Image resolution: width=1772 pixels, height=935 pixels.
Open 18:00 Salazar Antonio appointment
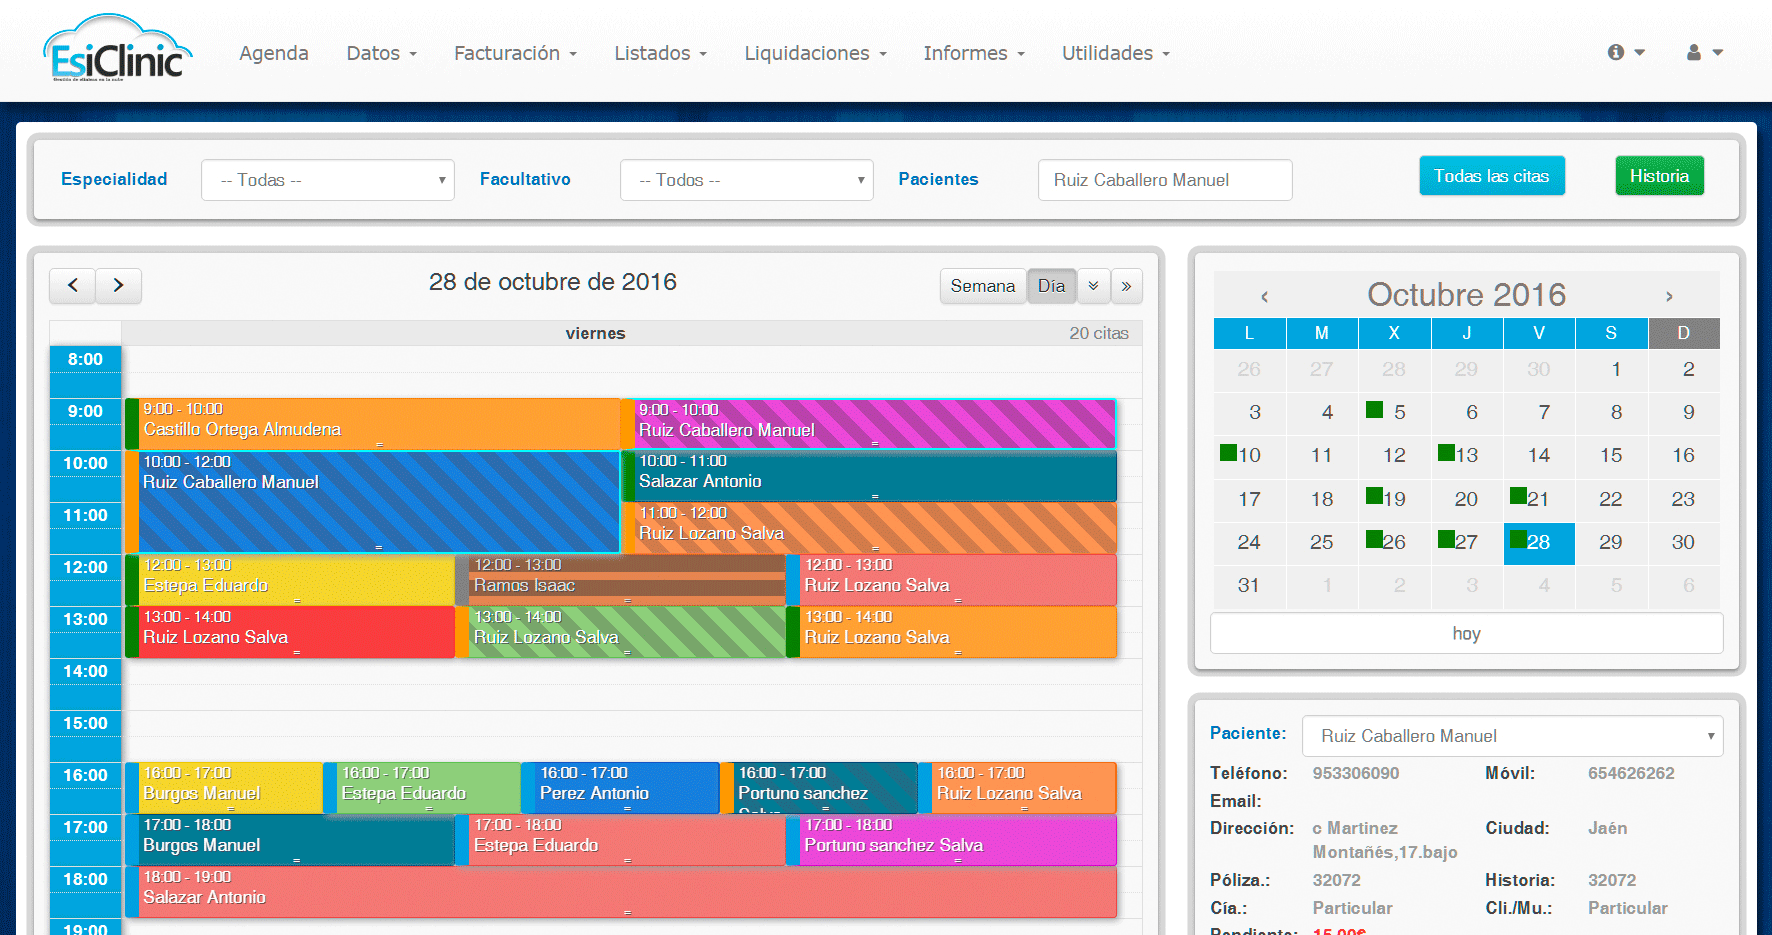(621, 892)
